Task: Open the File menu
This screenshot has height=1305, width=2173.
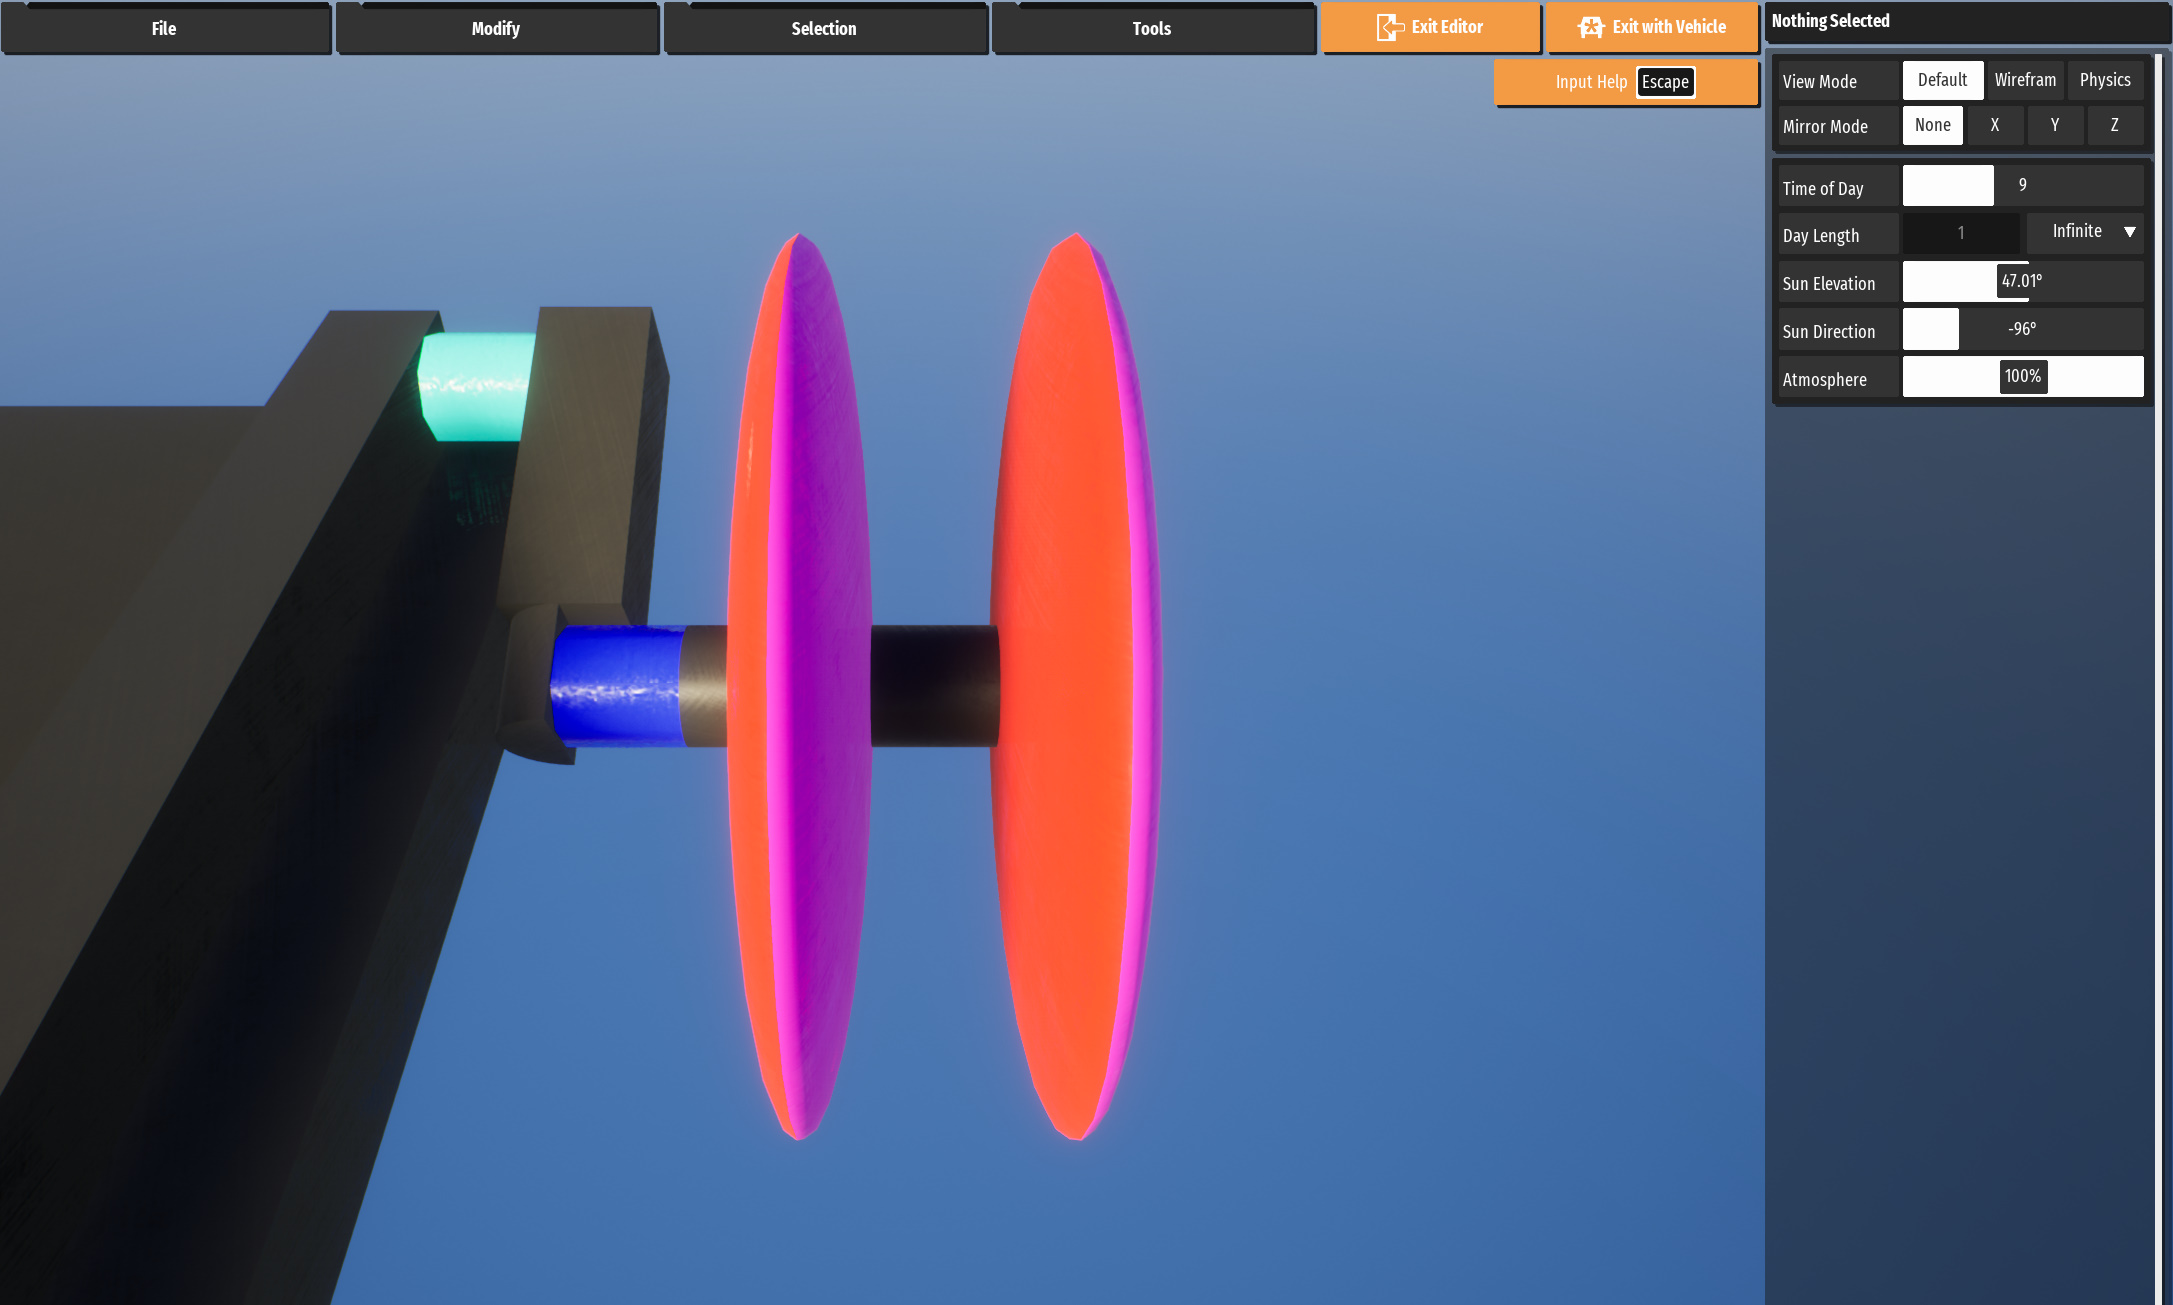Action: point(165,29)
